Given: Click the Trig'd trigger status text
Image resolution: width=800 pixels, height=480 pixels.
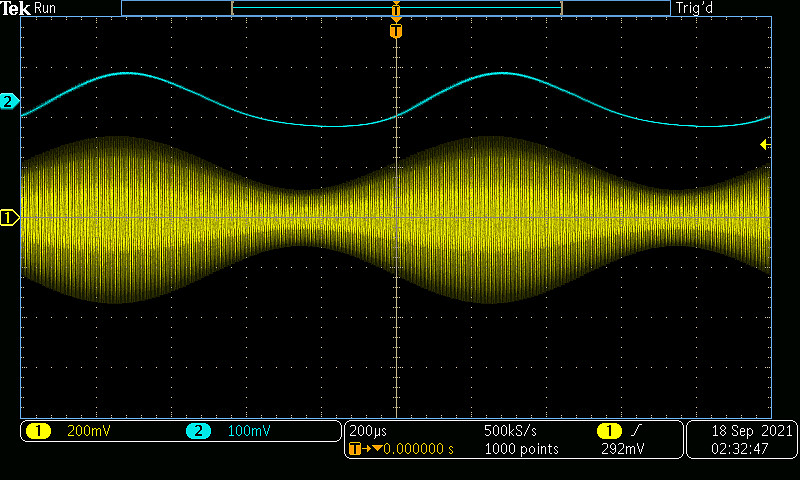Looking at the screenshot, I should [694, 8].
